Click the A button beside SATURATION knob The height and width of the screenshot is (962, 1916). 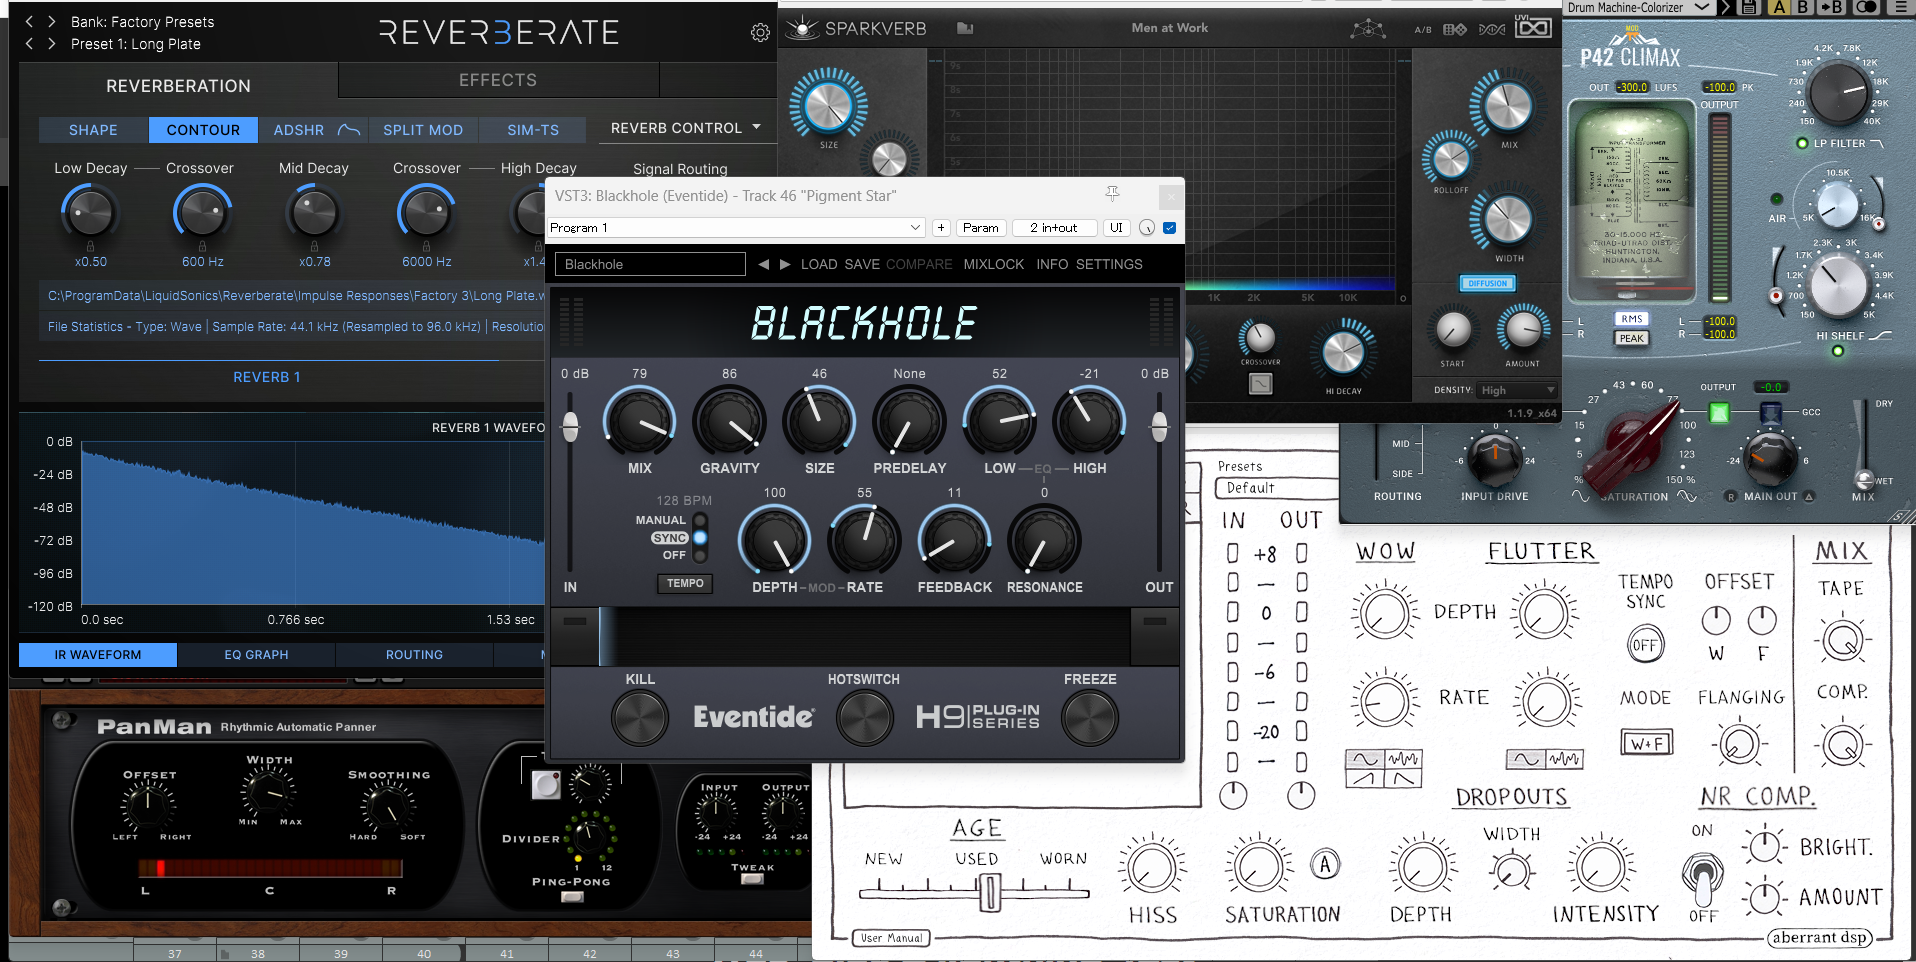(1325, 865)
